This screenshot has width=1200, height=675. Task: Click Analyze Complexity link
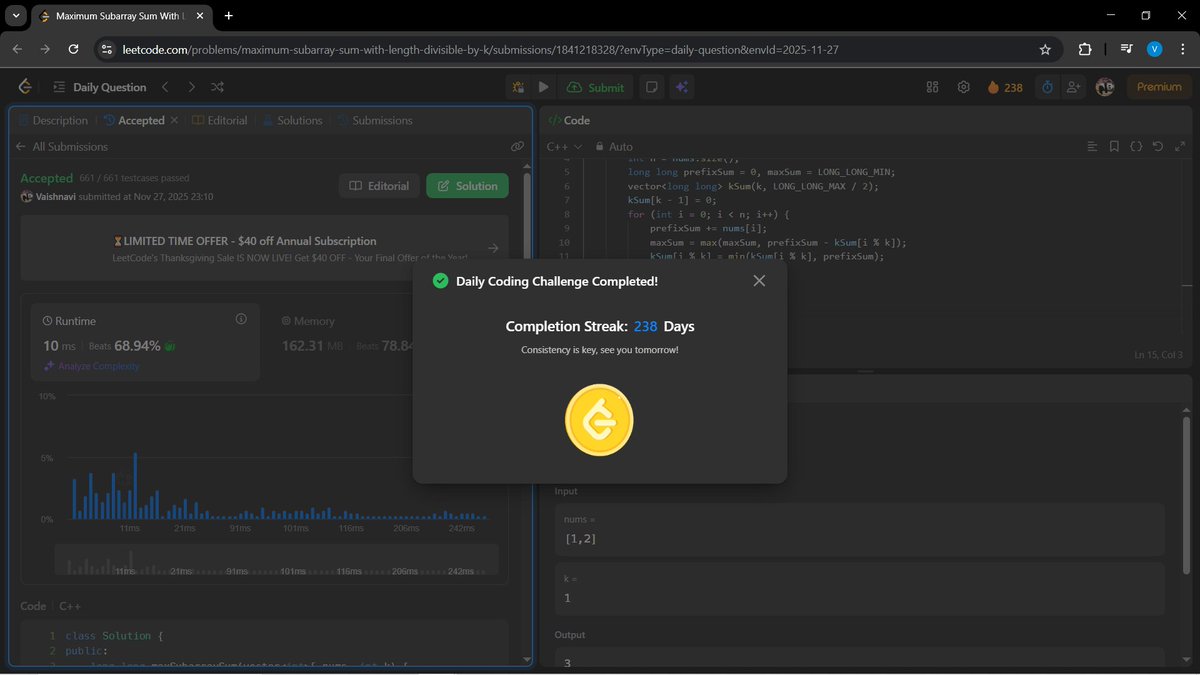point(91,366)
